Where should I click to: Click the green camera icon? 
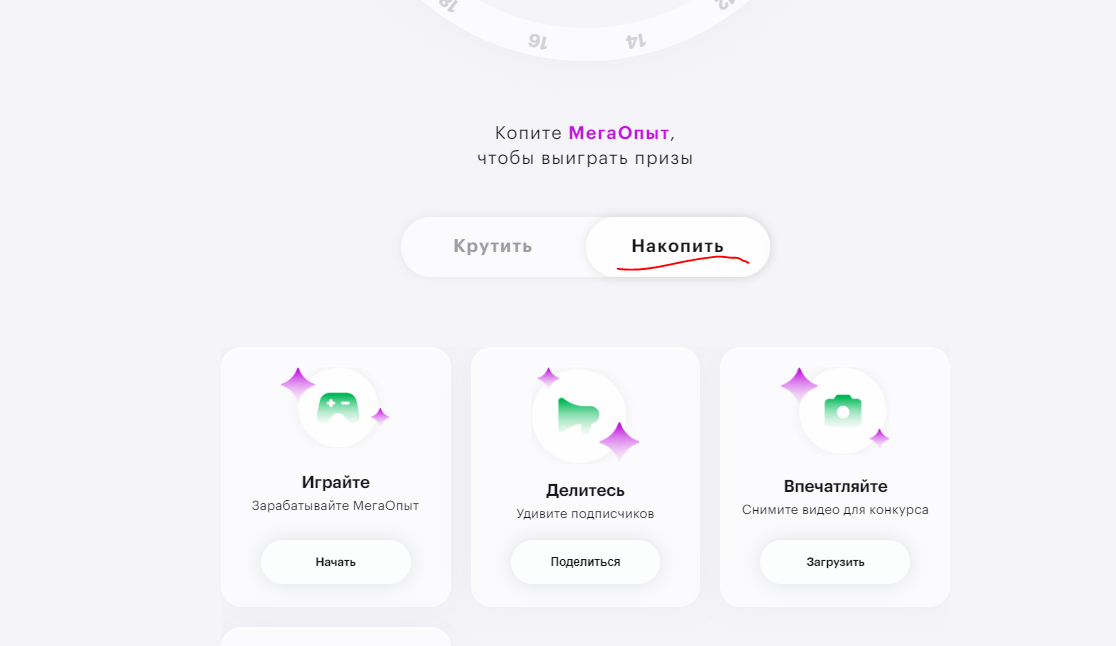(x=843, y=411)
